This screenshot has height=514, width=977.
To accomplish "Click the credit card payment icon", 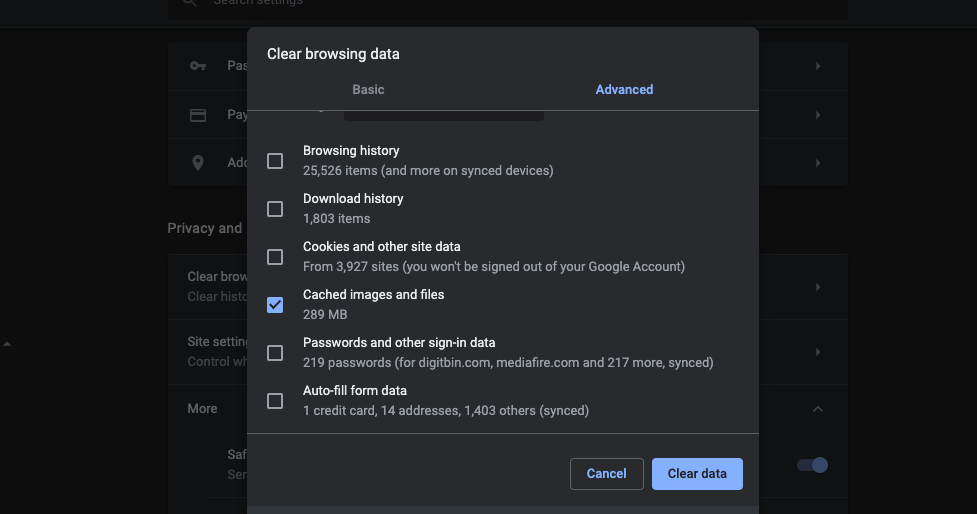I will coord(198,115).
